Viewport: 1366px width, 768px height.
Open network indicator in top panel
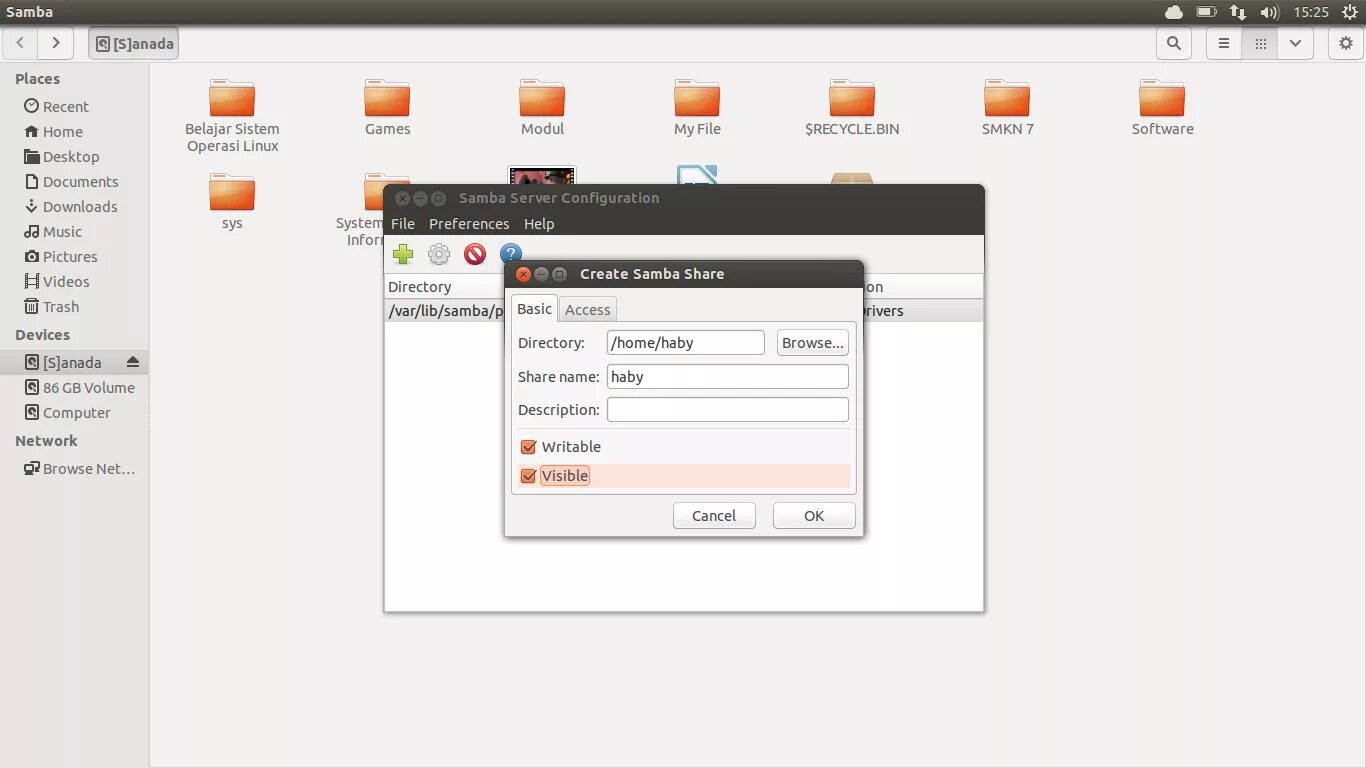pos(1238,12)
